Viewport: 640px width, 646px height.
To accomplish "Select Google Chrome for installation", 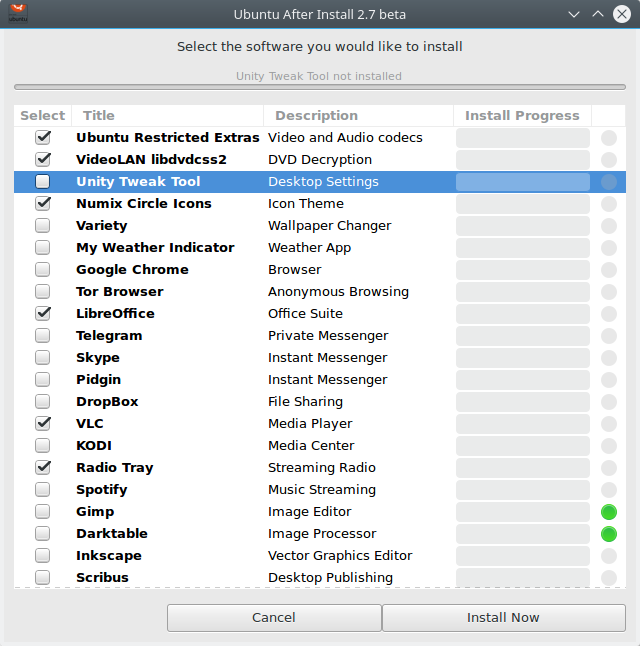I will coord(43,269).
